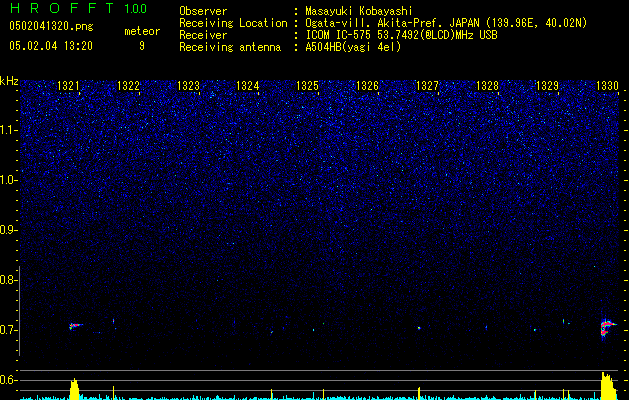Click the yellow power peak below 1330

point(608,386)
